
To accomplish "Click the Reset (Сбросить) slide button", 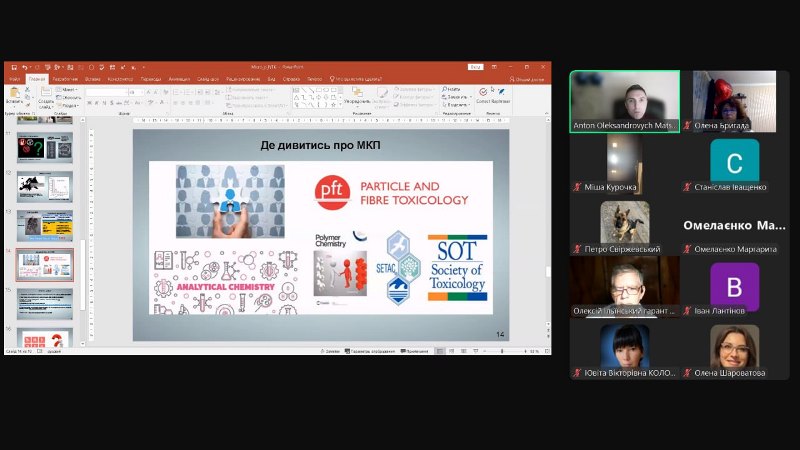I will (68, 97).
